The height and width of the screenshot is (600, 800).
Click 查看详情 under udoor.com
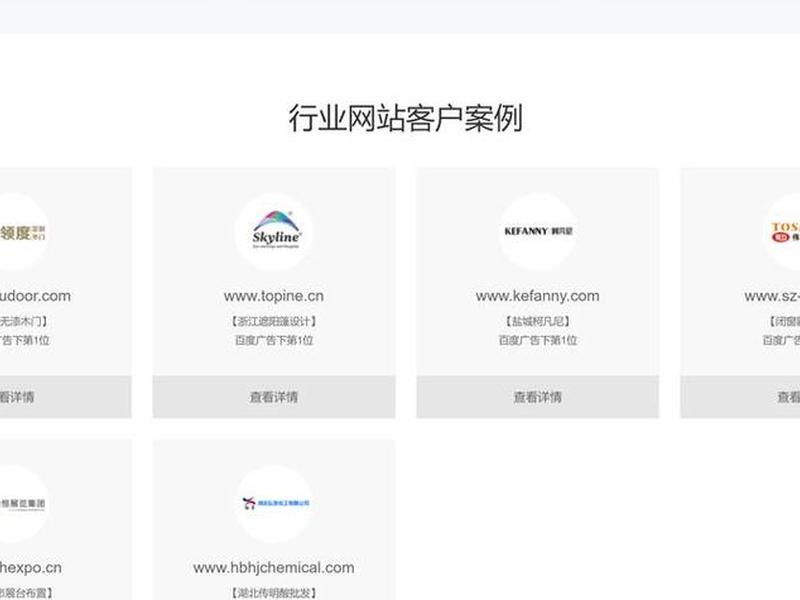(x=65, y=397)
